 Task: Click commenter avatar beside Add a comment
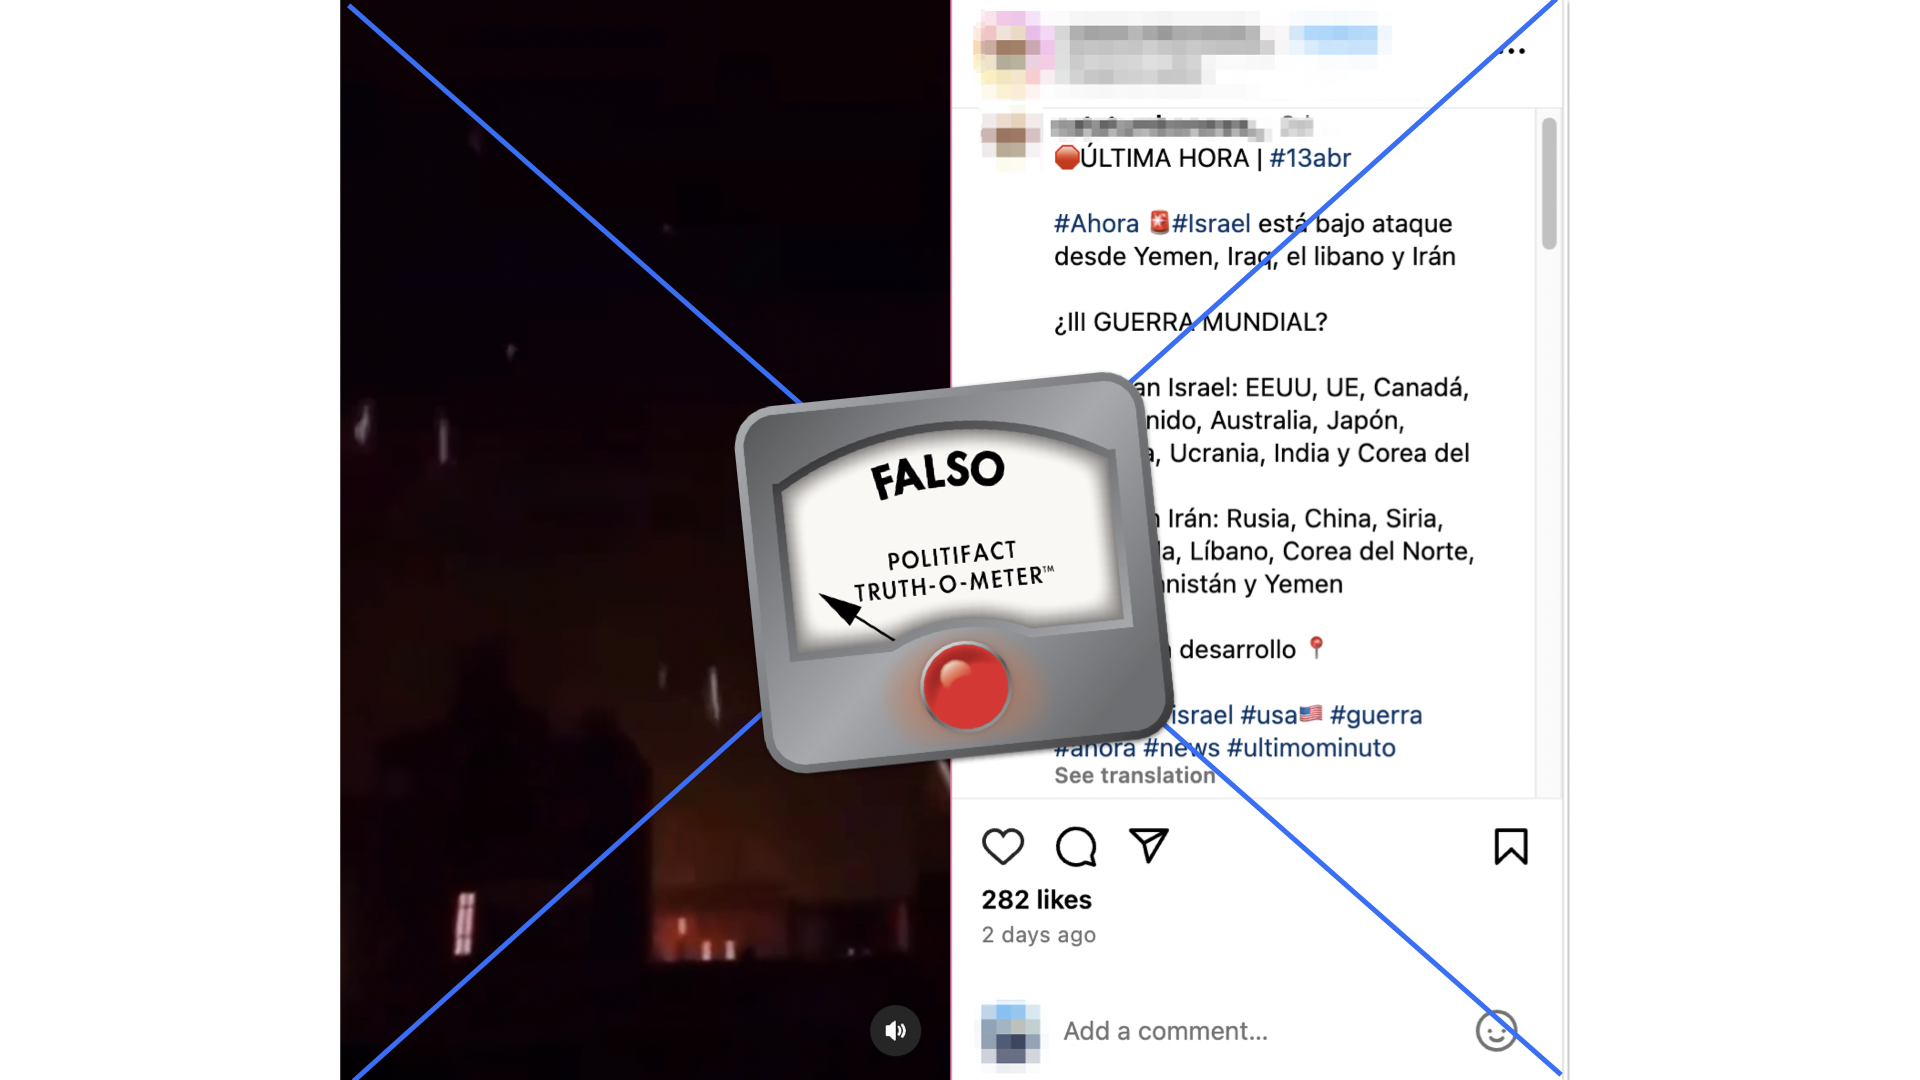[x=1010, y=1032]
